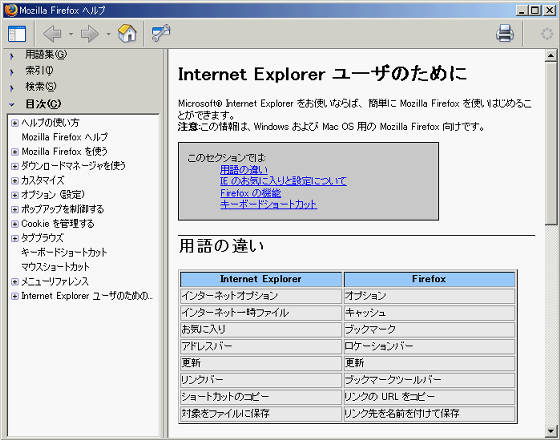Expand ポップアップを制御する tree node

15,209
